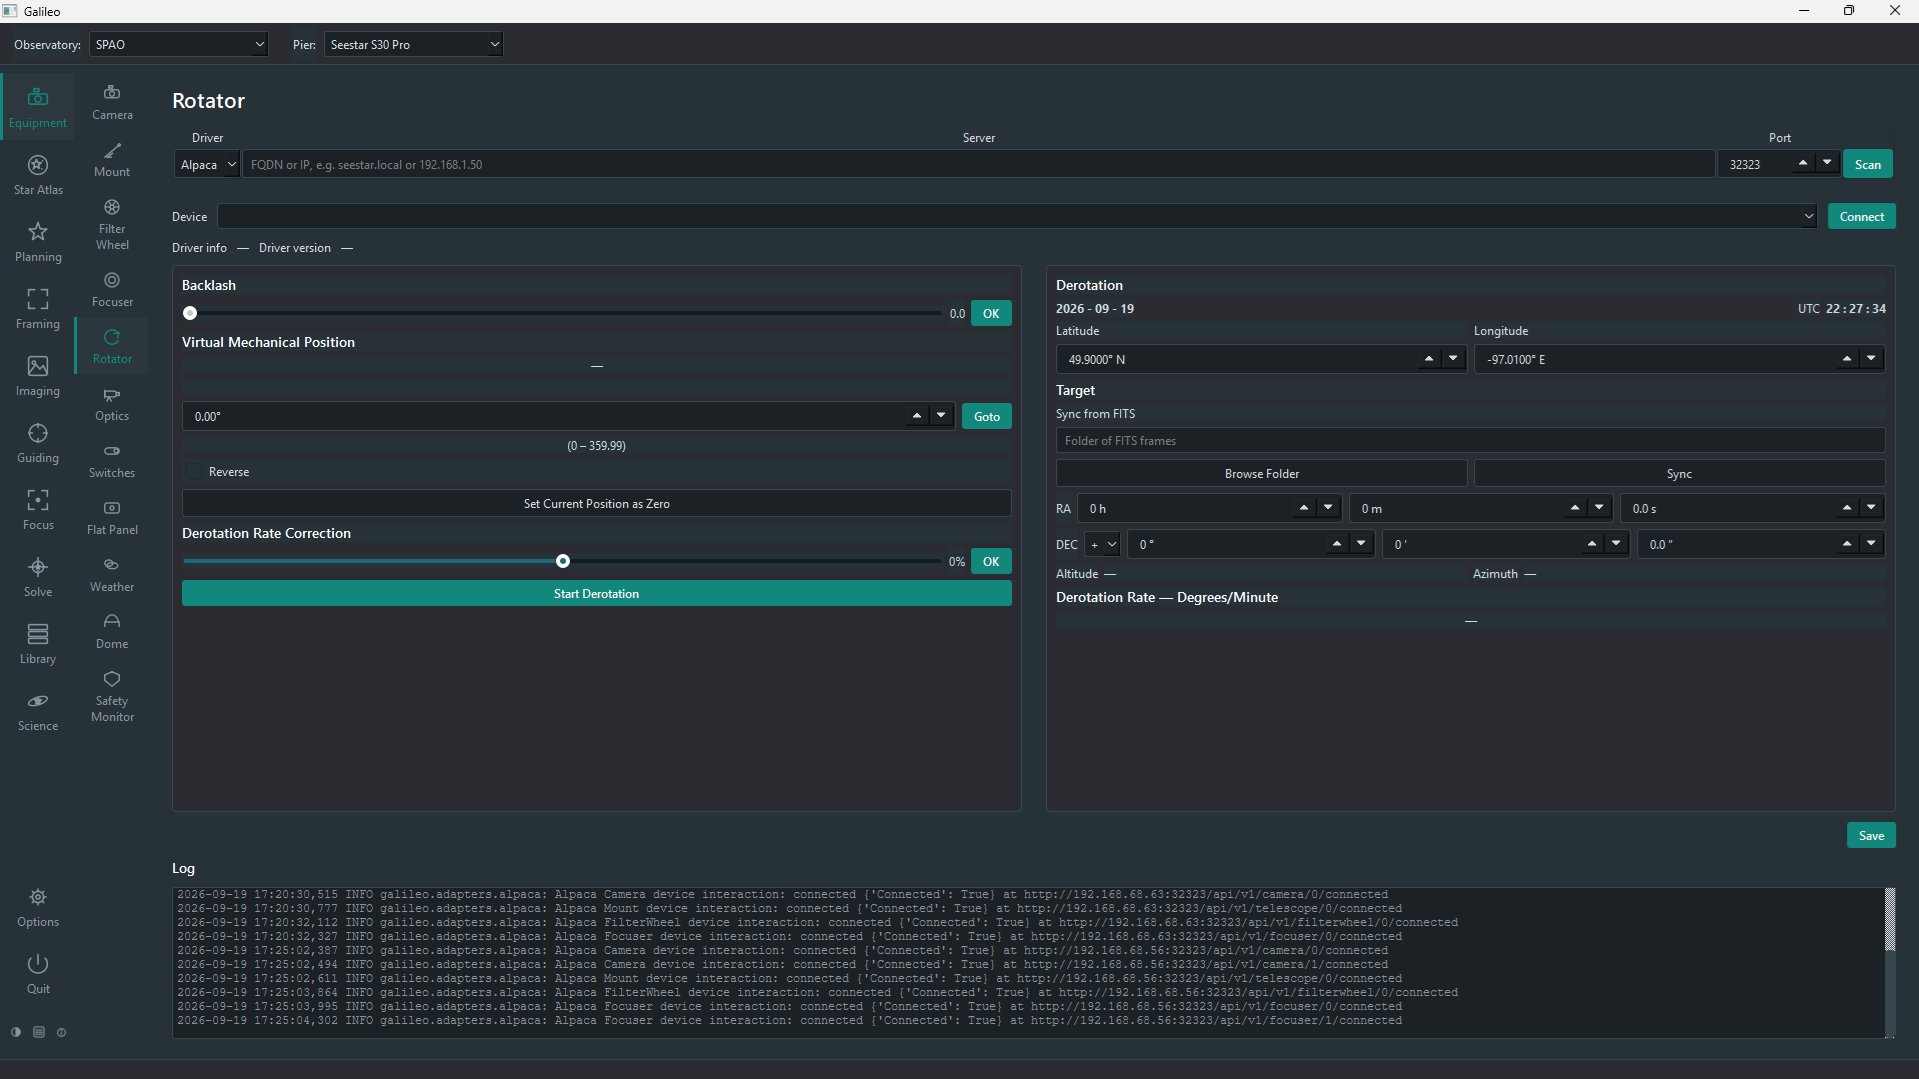Open the Camera equipment panel
The height and width of the screenshot is (1079, 1919).
112,102
